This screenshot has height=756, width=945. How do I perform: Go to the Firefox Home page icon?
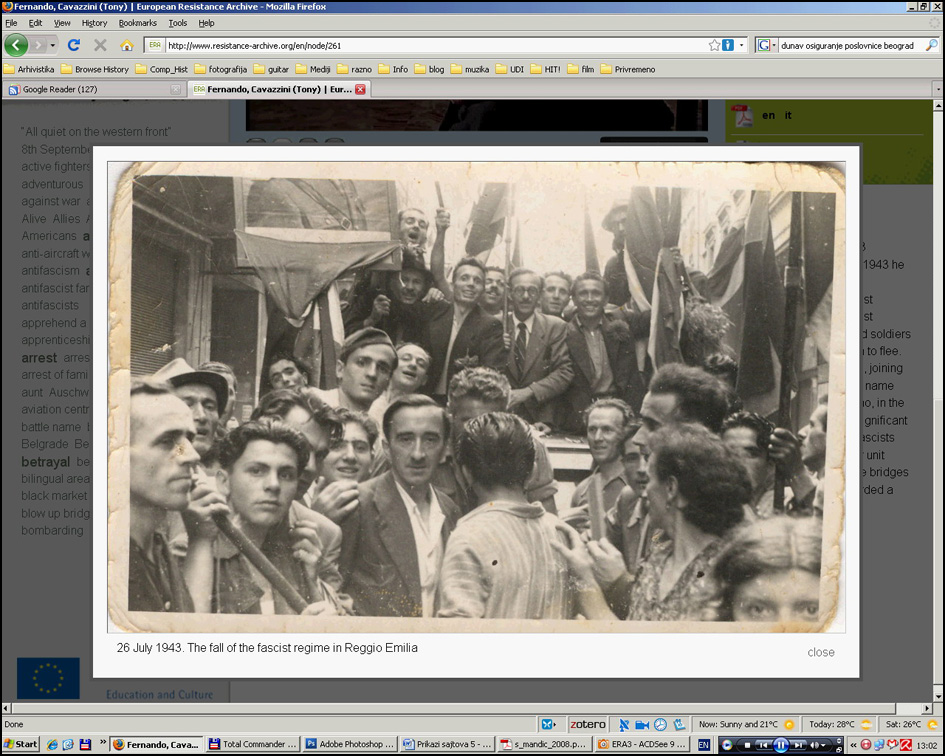(127, 45)
